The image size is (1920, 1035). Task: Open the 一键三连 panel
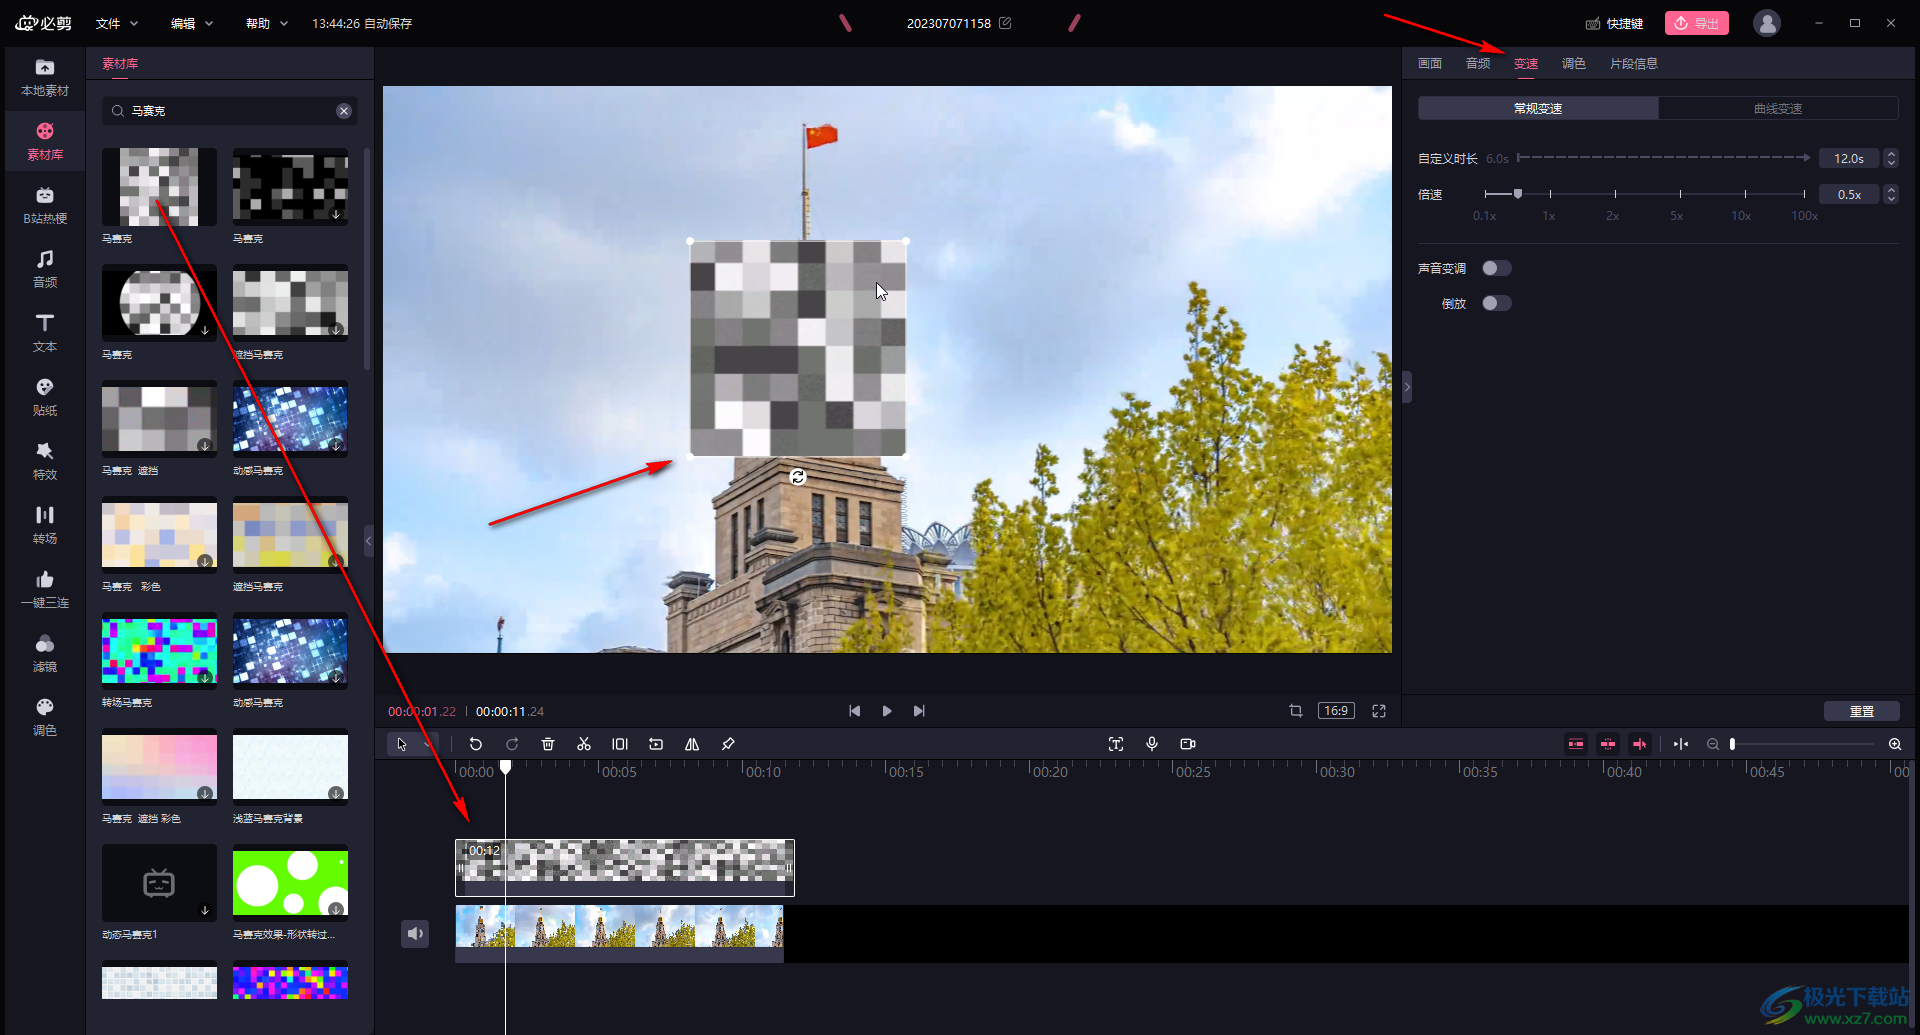(x=45, y=590)
